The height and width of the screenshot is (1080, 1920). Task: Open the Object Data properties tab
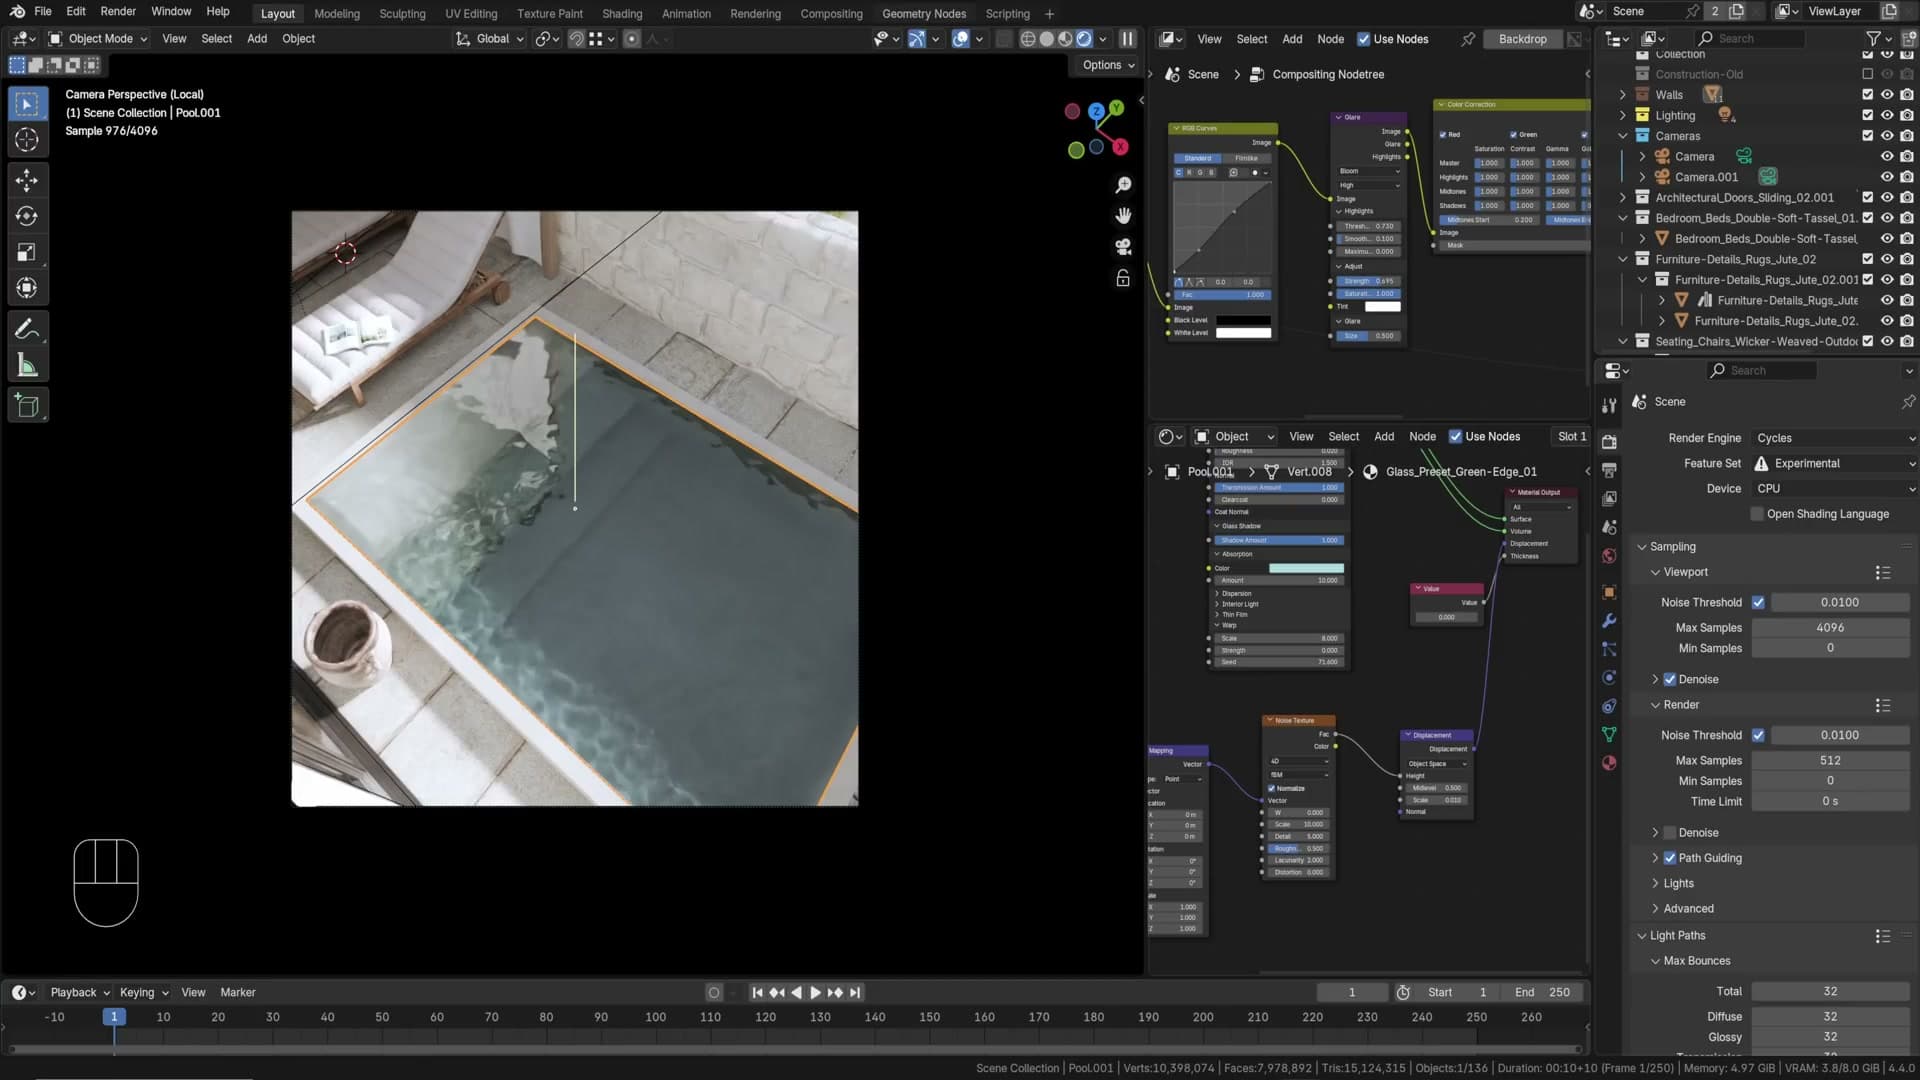pos(1609,735)
